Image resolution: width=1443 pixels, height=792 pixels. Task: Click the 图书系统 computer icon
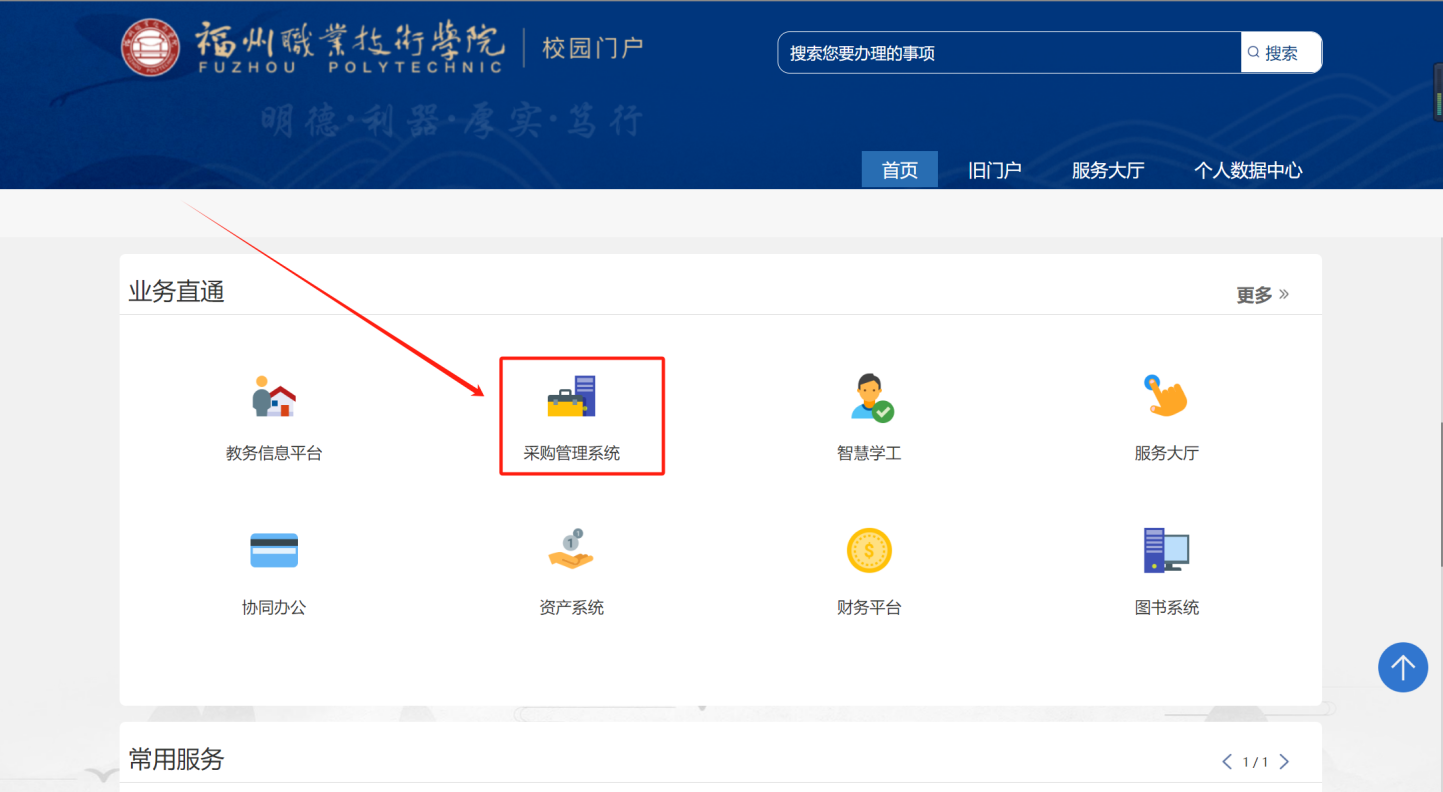coord(1166,550)
